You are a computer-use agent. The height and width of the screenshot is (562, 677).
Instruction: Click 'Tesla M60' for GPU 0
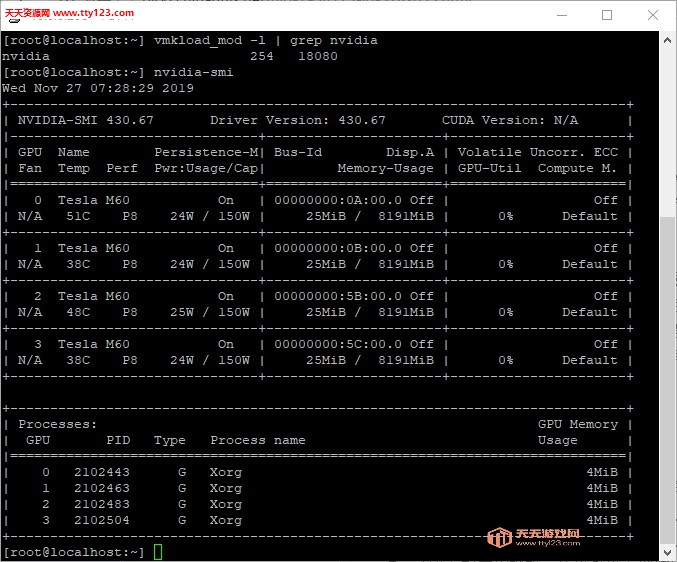tap(94, 200)
